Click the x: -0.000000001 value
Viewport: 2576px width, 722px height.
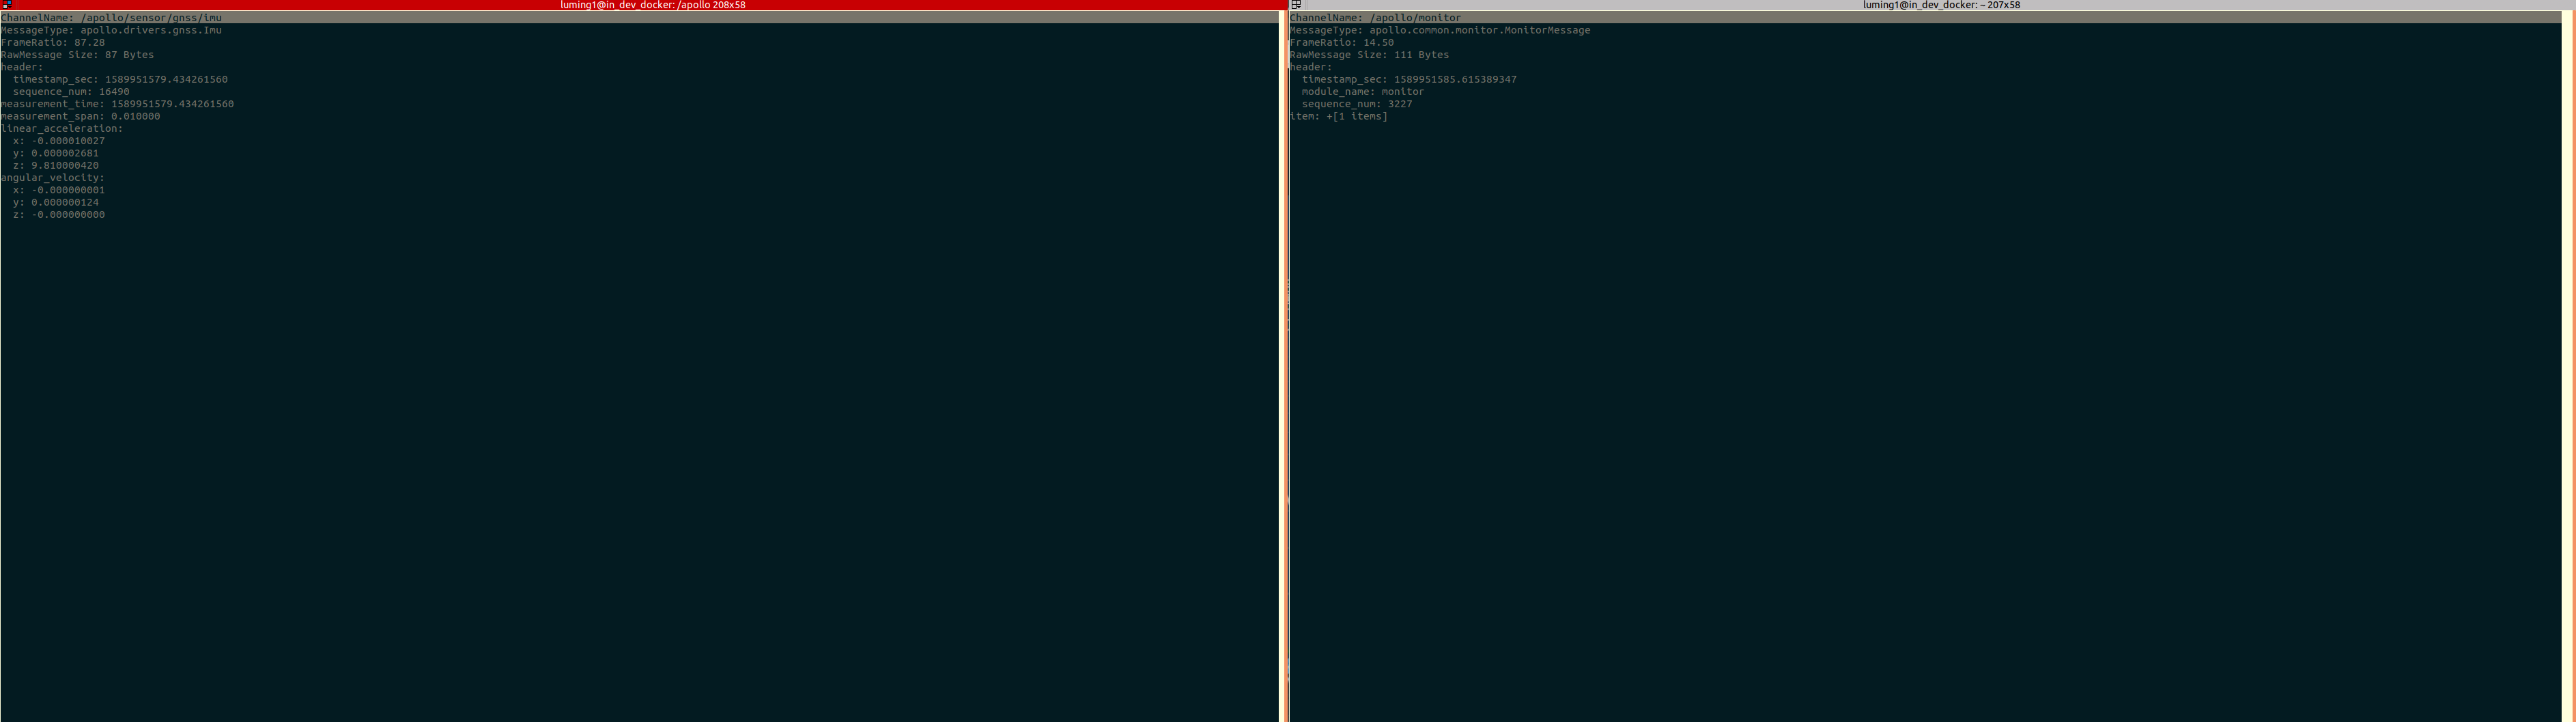click(59, 190)
